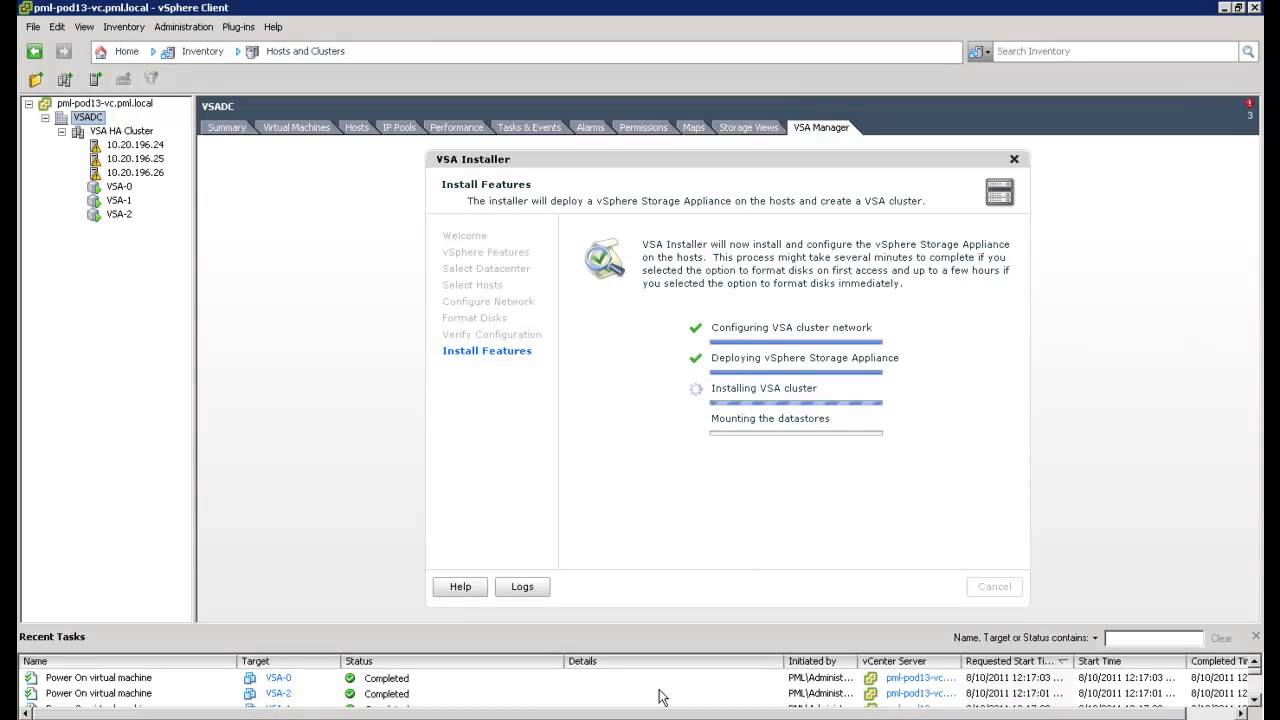Click host 10.20.196.25 warning icon
The width and height of the screenshot is (1280, 720).
coord(96,159)
